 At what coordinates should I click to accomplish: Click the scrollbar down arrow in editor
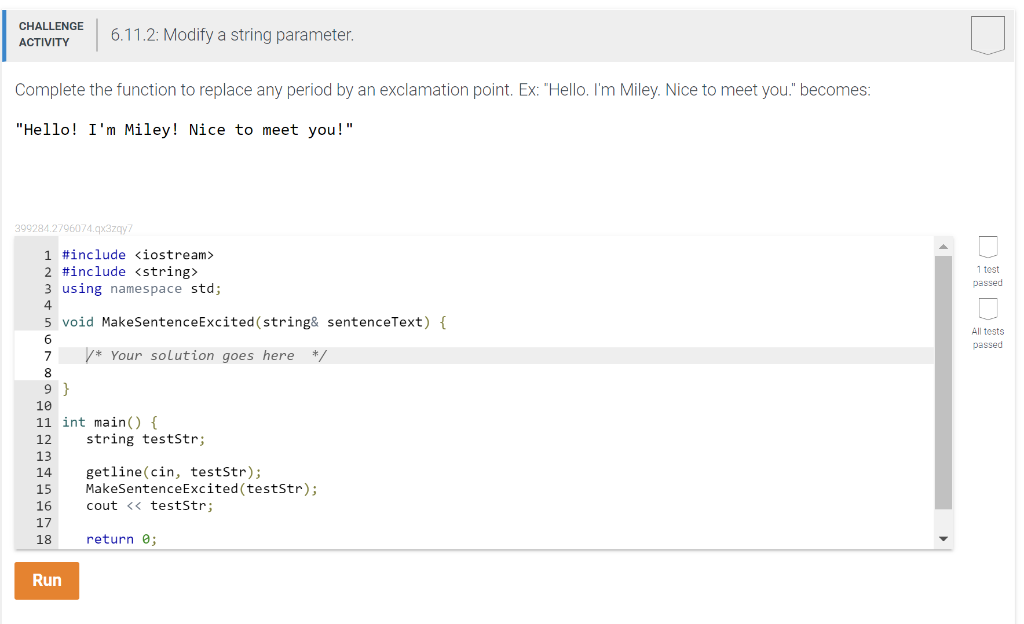943,538
